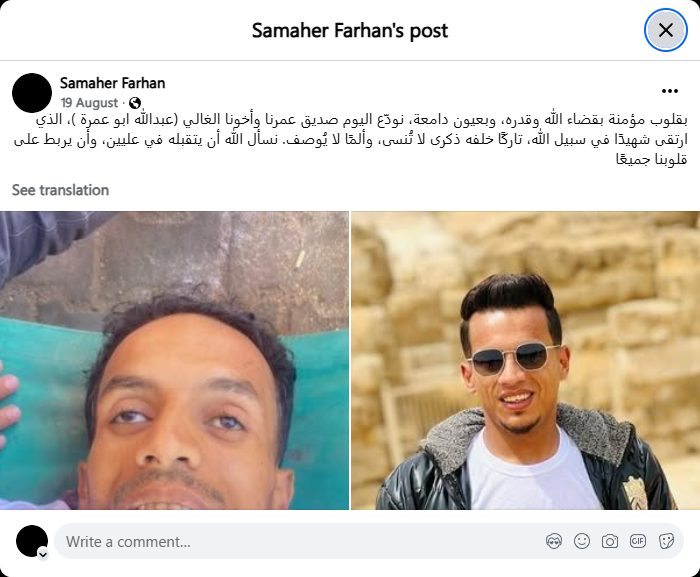Open Samaher Farhan's profile name link
700x577 pixels.
[x=112, y=83]
